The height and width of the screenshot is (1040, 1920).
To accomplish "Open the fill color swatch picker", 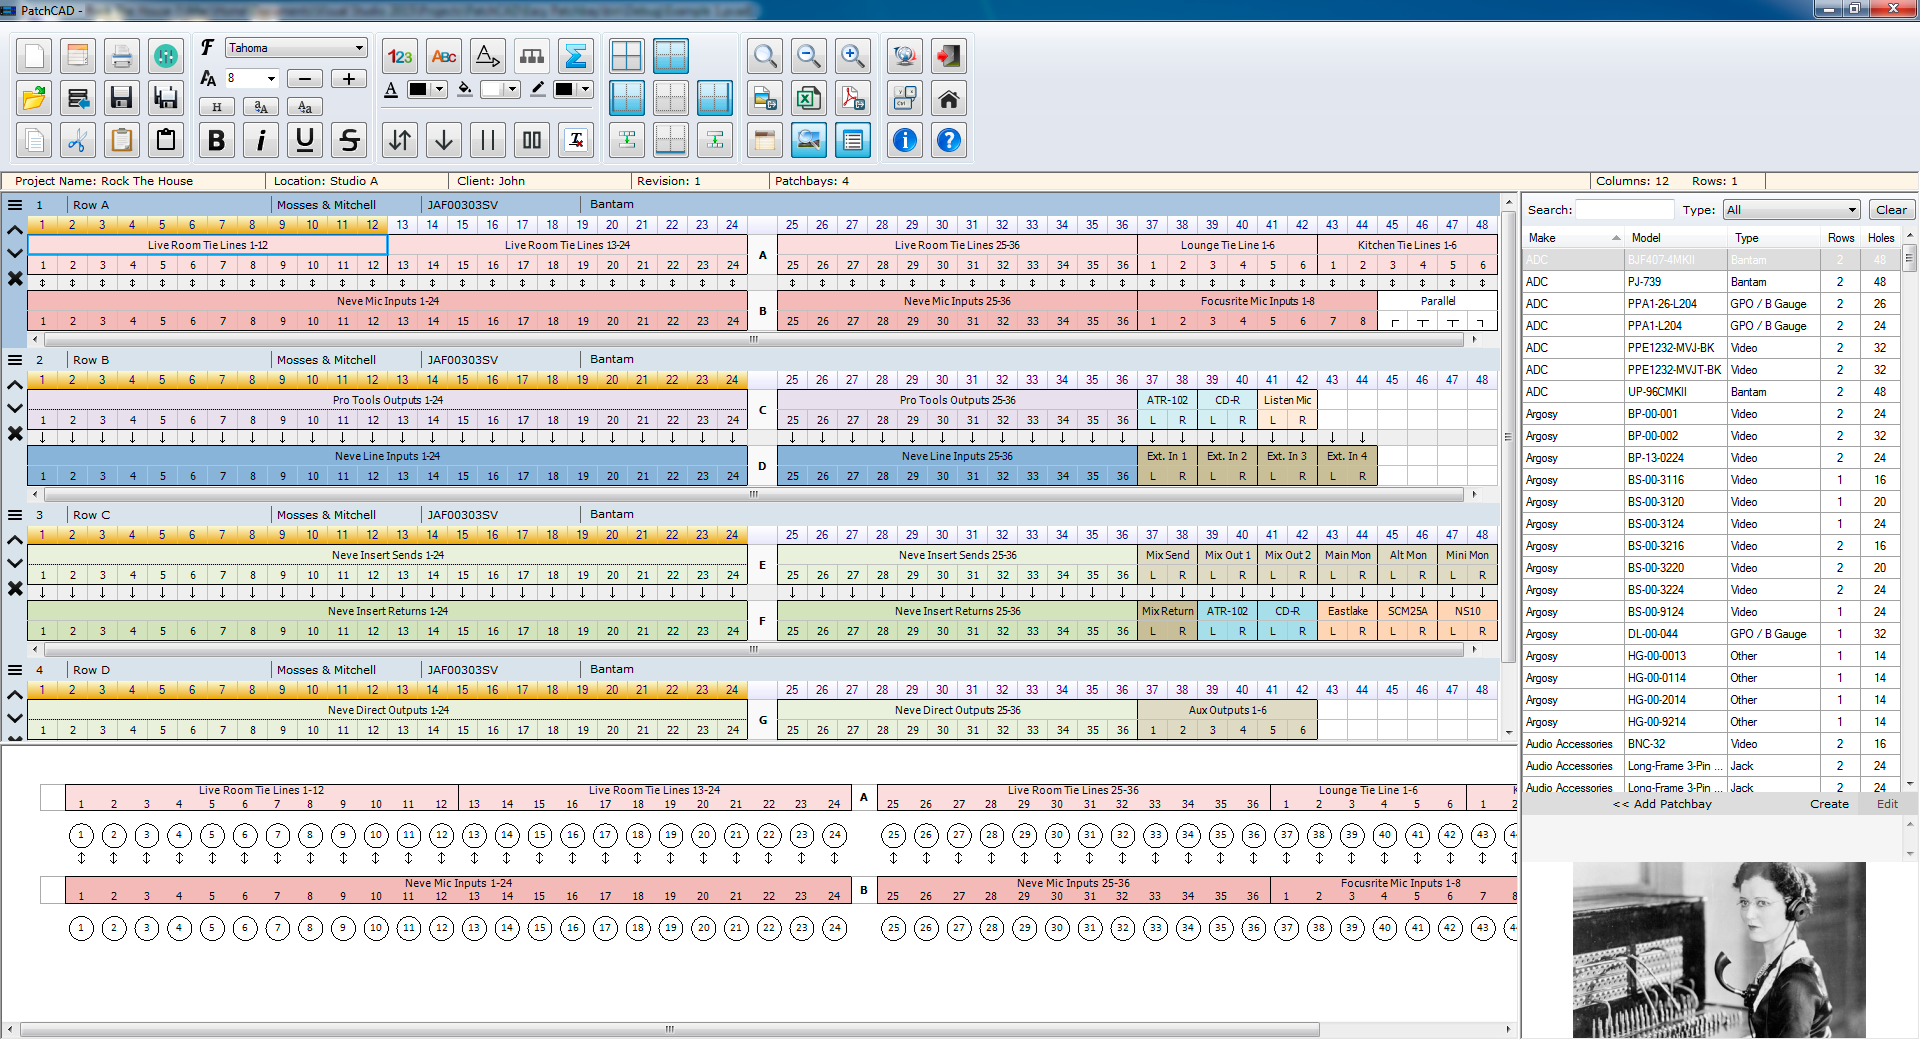I will [x=513, y=89].
